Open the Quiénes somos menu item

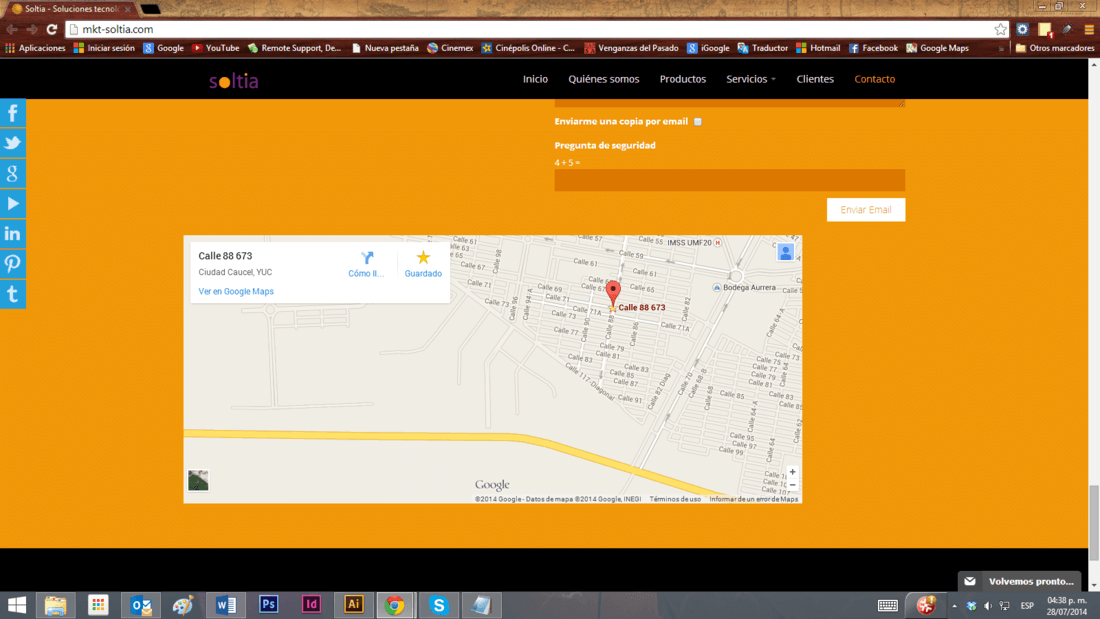point(603,79)
